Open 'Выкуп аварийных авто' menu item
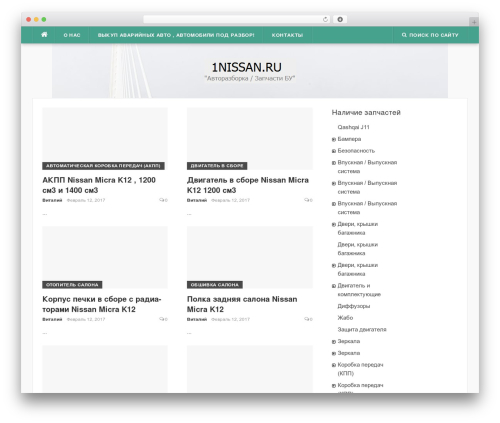Image resolution: width=500 pixels, height=423 pixels. click(176, 35)
